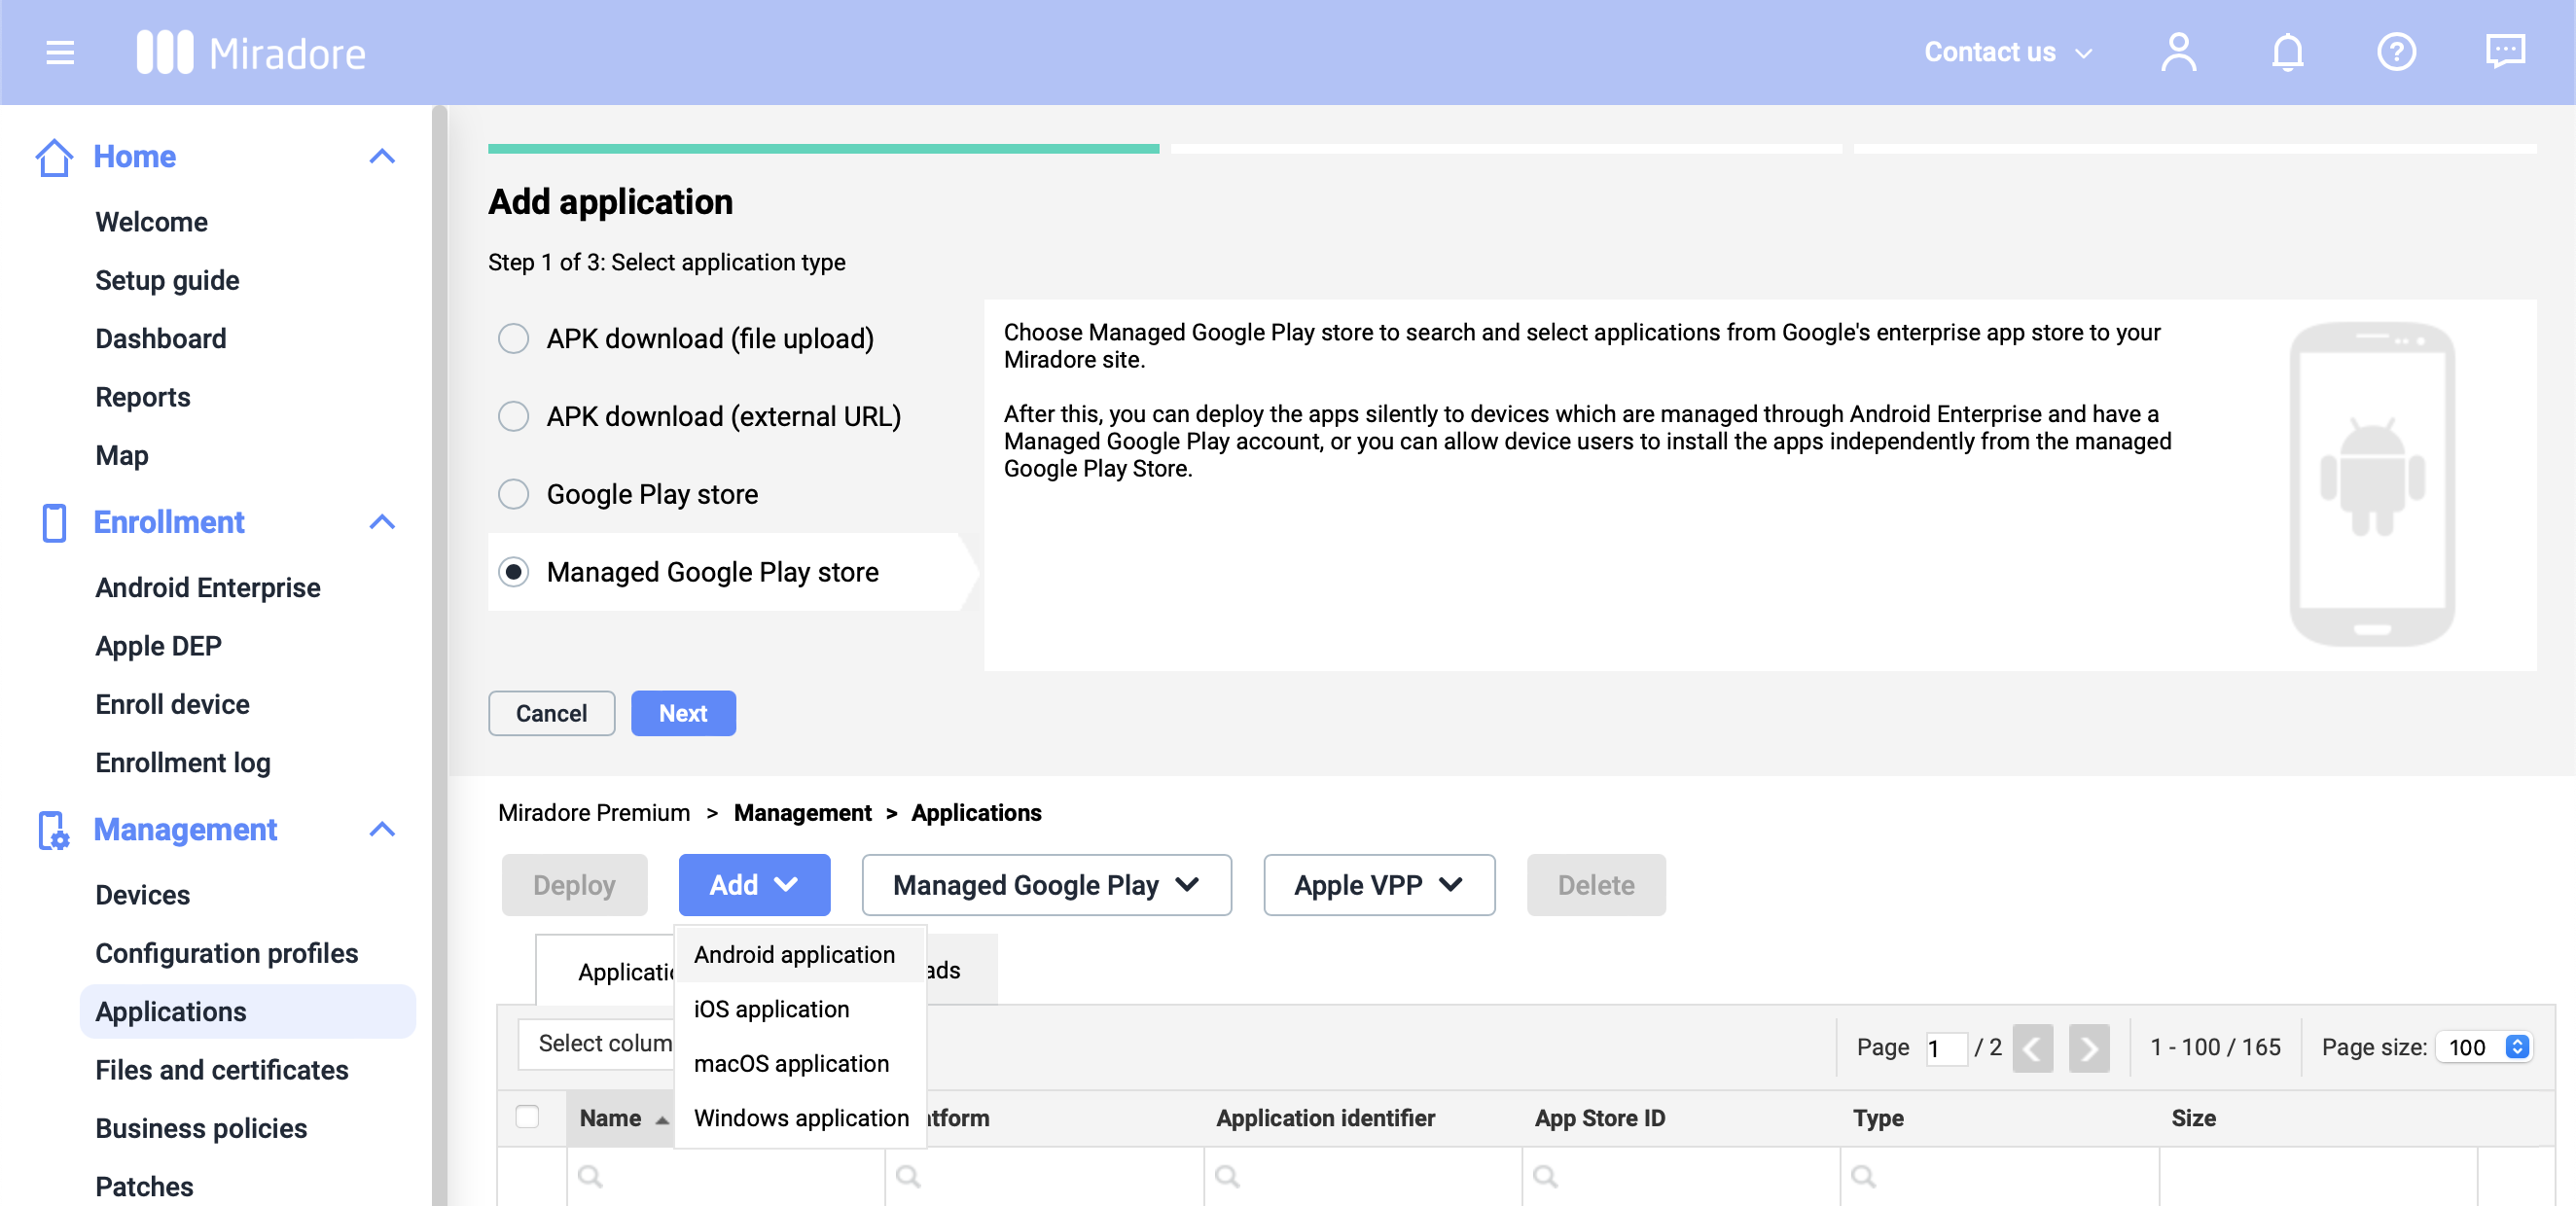The image size is (2576, 1206).
Task: Open the hamburger navigation menu
Action: (x=59, y=52)
